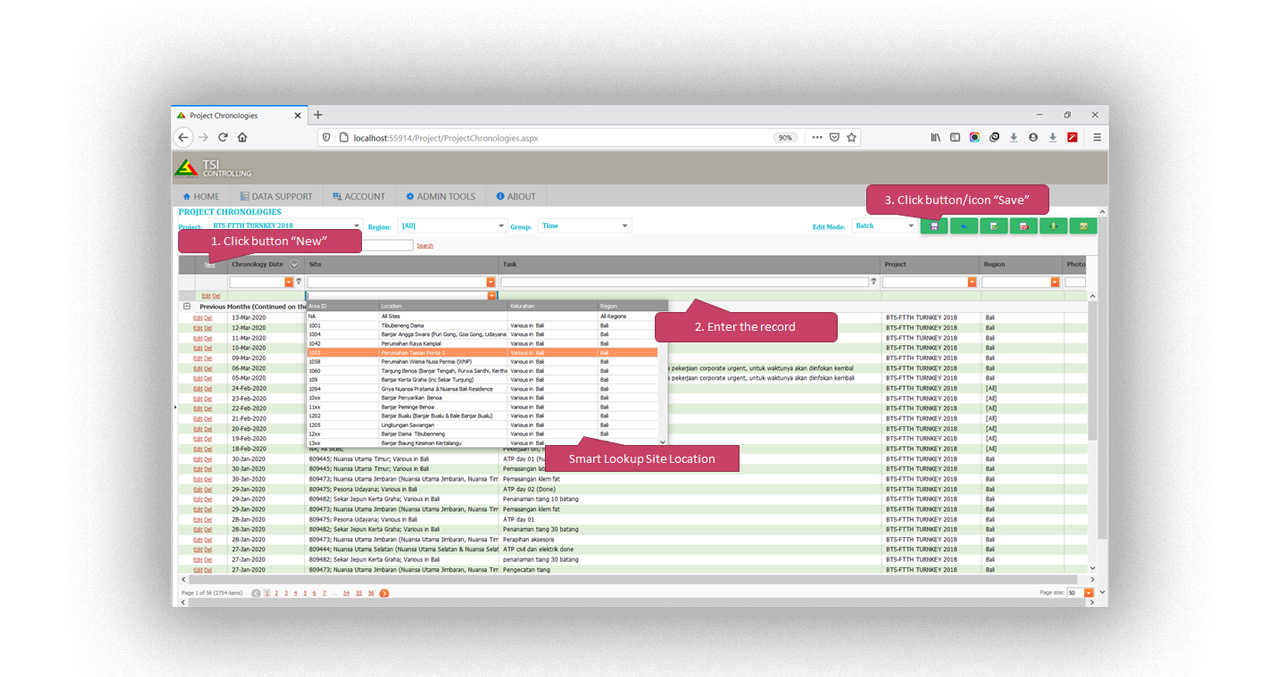Click the Save icon in the toolbar
The image size is (1280, 677).
(x=934, y=226)
